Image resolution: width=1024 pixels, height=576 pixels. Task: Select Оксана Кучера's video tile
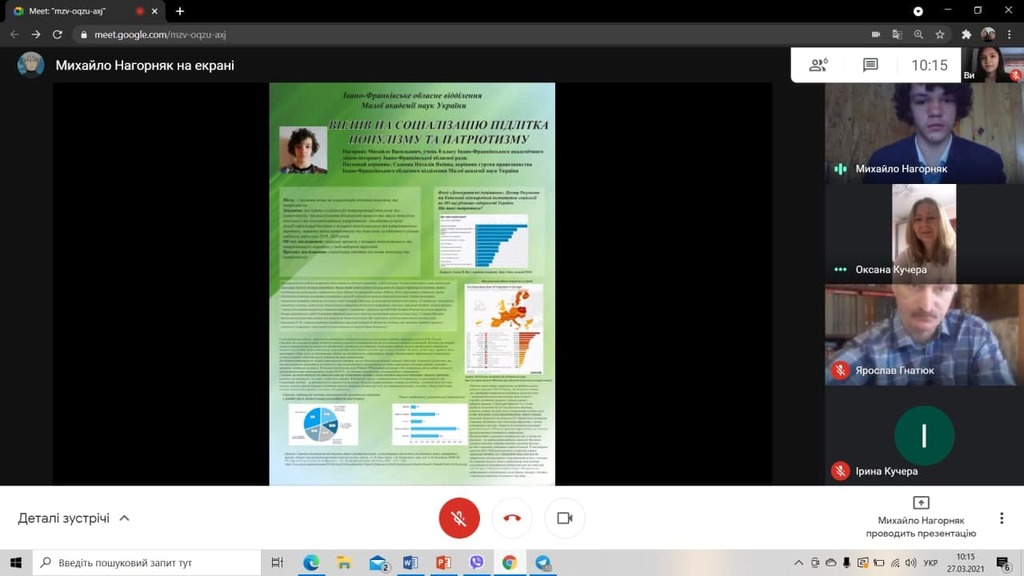pyautogui.click(x=924, y=233)
